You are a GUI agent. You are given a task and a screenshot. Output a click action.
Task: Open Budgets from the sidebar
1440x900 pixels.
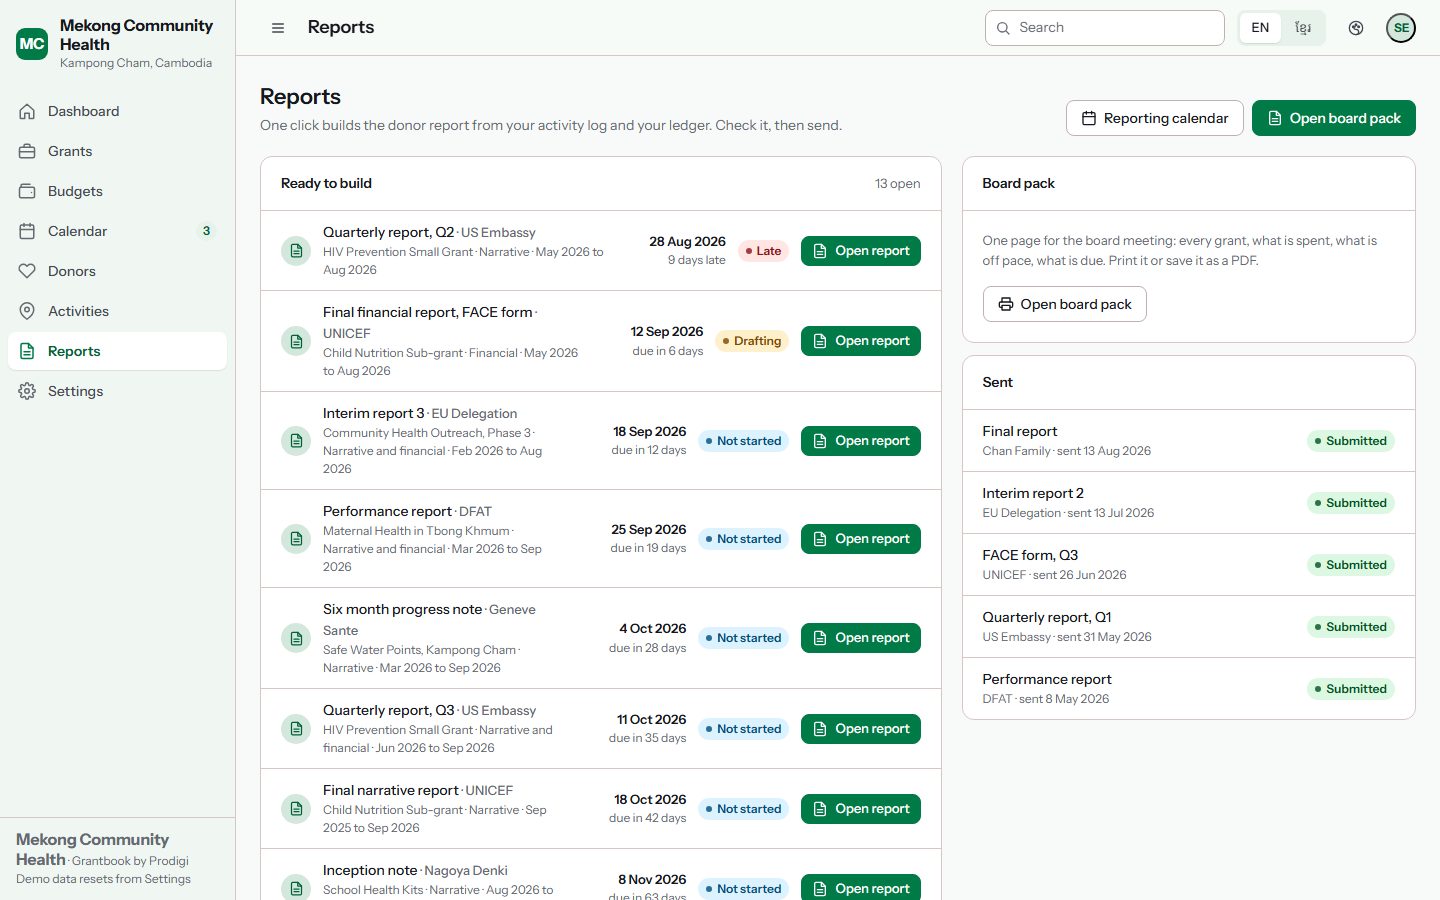[x=117, y=191]
